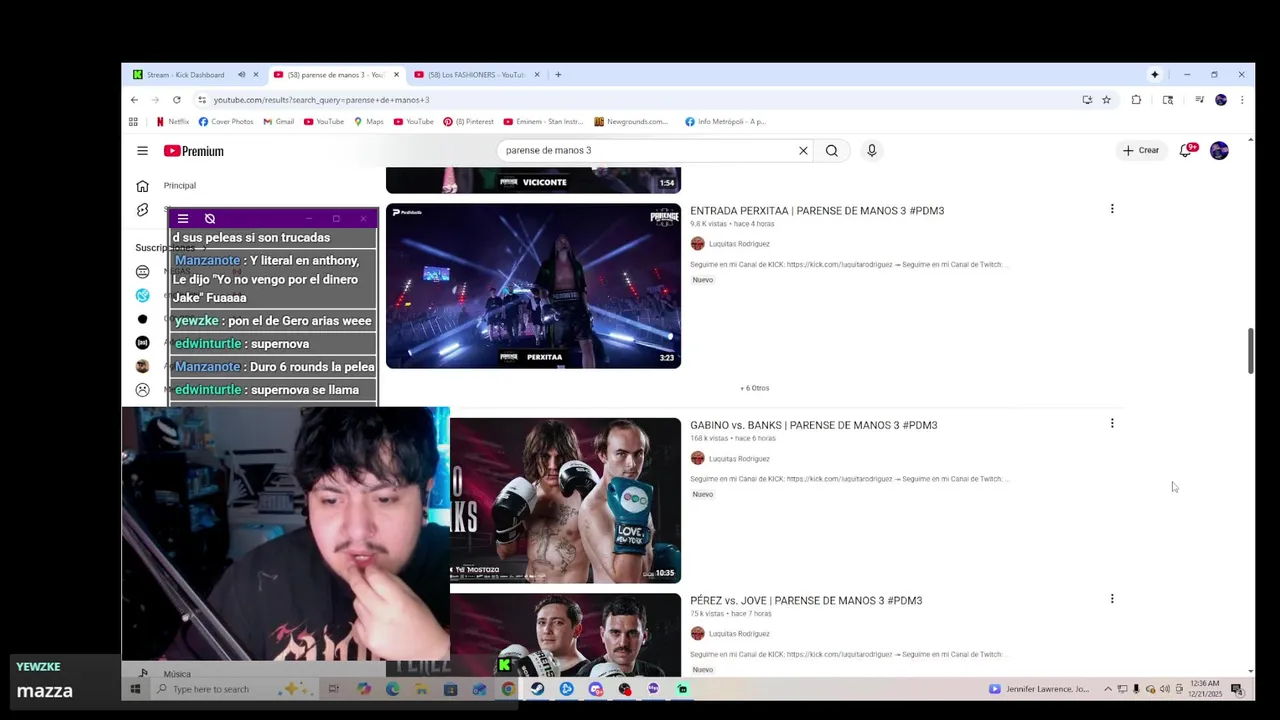Reload the page with the refresh icon
The width and height of the screenshot is (1280, 720).
(x=177, y=100)
